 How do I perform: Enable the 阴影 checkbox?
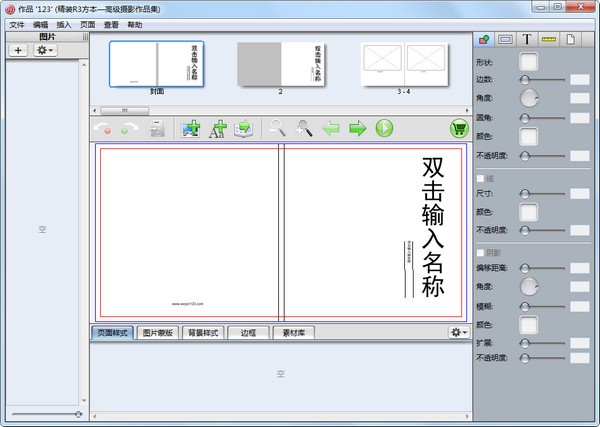(x=480, y=253)
